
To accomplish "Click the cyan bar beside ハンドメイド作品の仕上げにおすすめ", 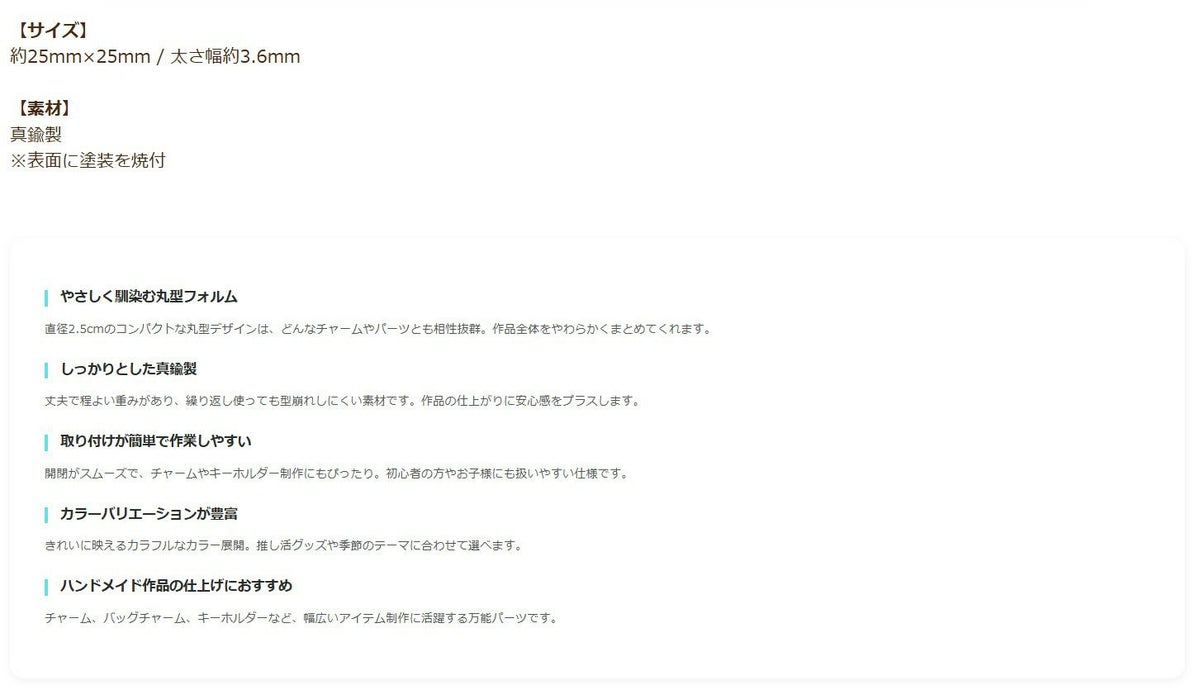I will tap(46, 586).
